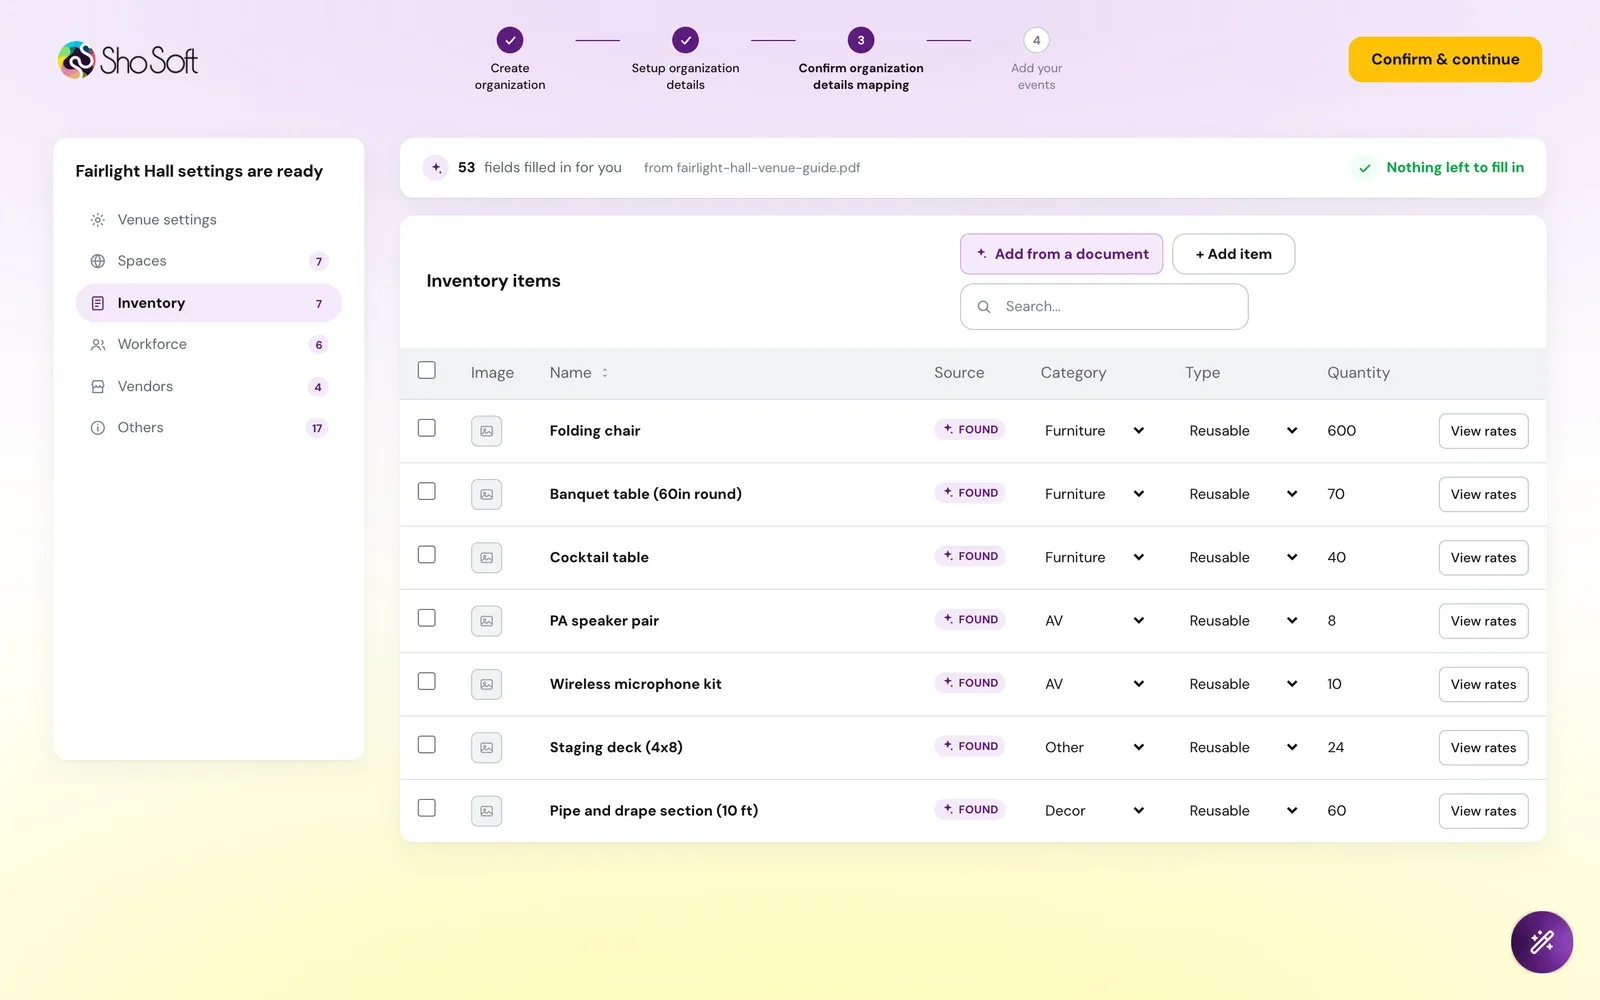Check the PA speaker pair row checkbox

[427, 618]
